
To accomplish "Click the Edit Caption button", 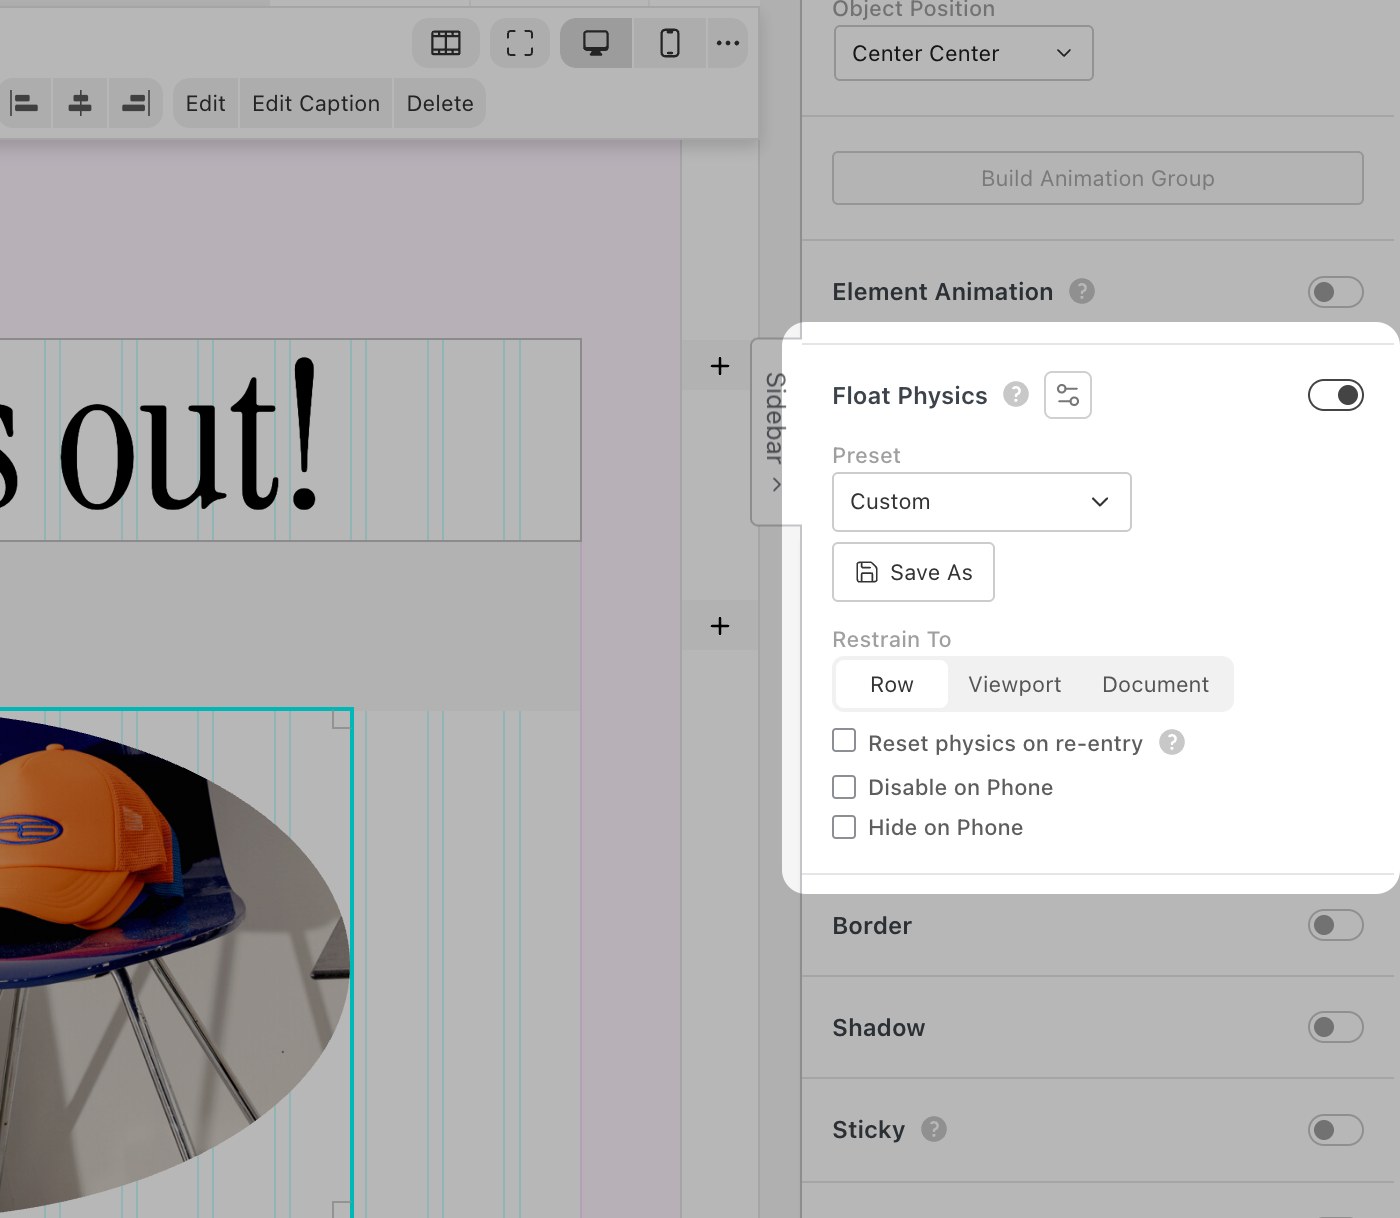I will 316,103.
